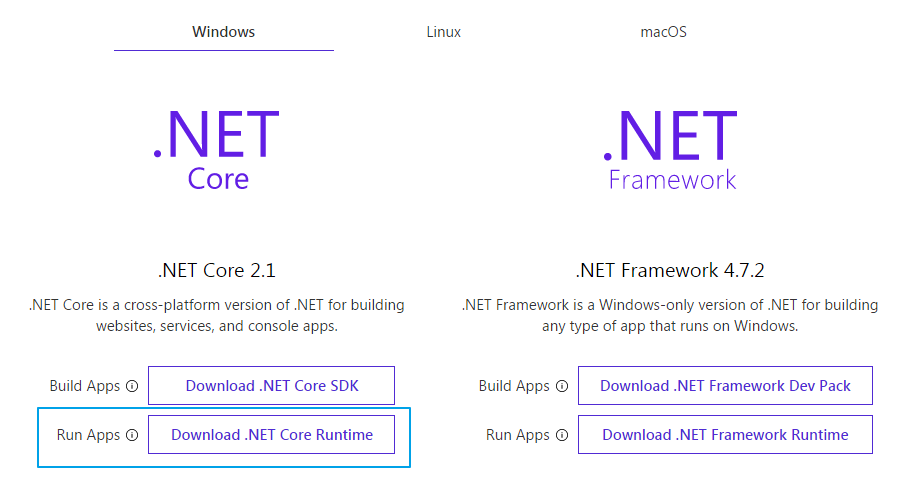Image resolution: width=906 pixels, height=492 pixels.
Task: Click the .NET Framework logo
Action: [671, 148]
